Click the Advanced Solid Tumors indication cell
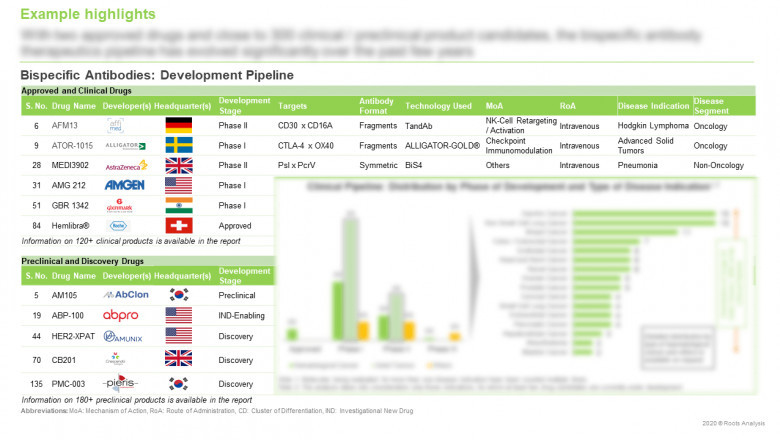This screenshot has height=440, width=780. [646, 146]
